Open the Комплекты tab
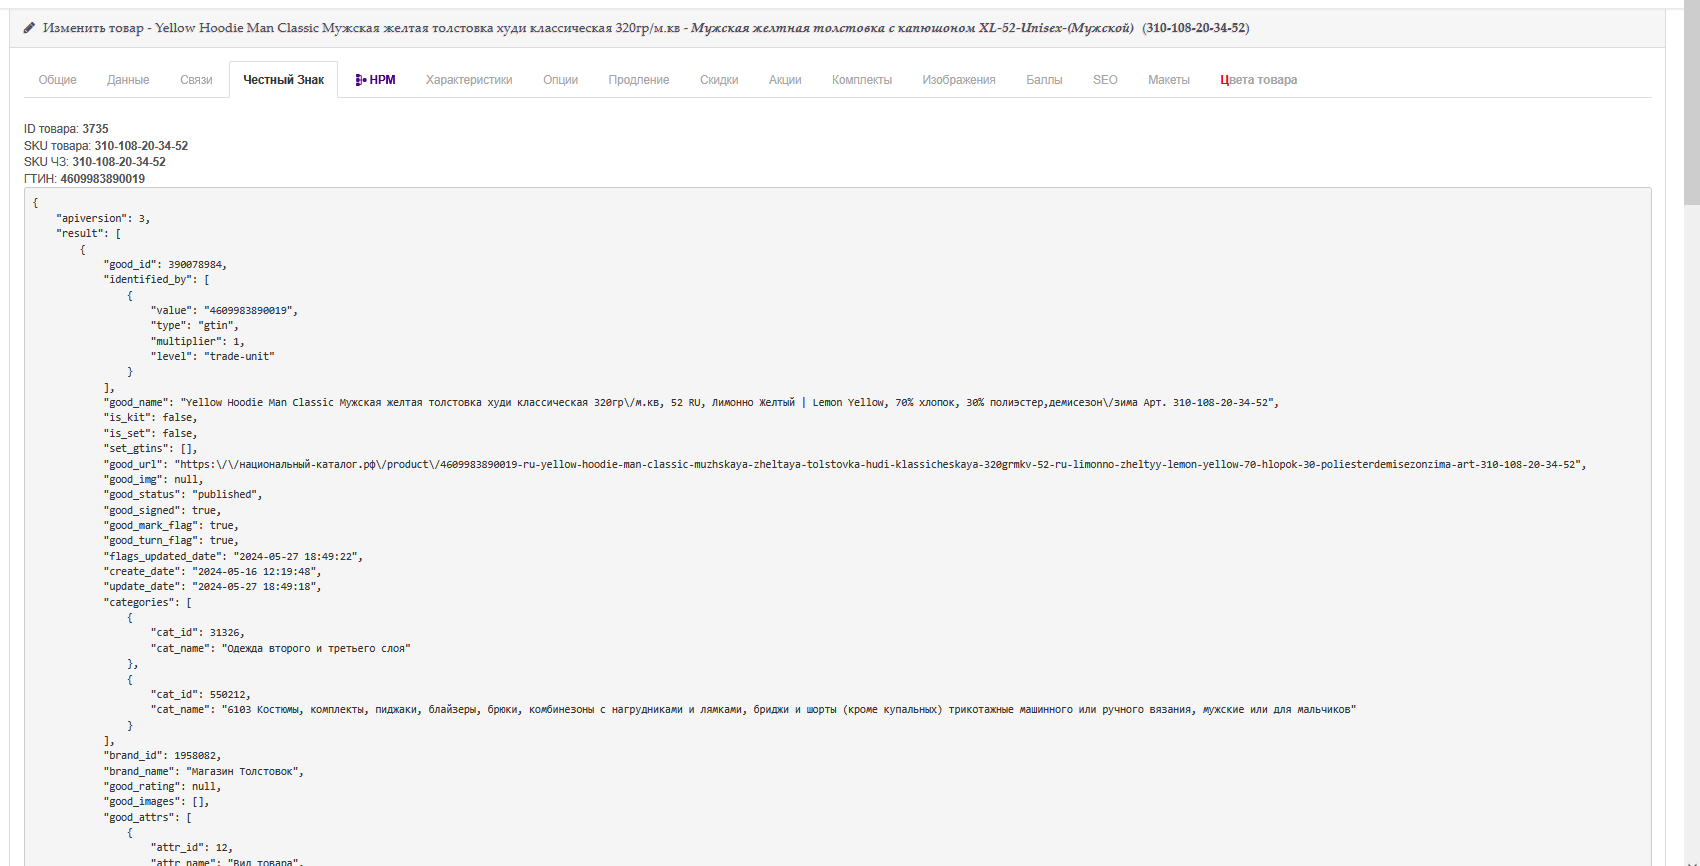Image resolution: width=1700 pixels, height=866 pixels. coord(861,80)
